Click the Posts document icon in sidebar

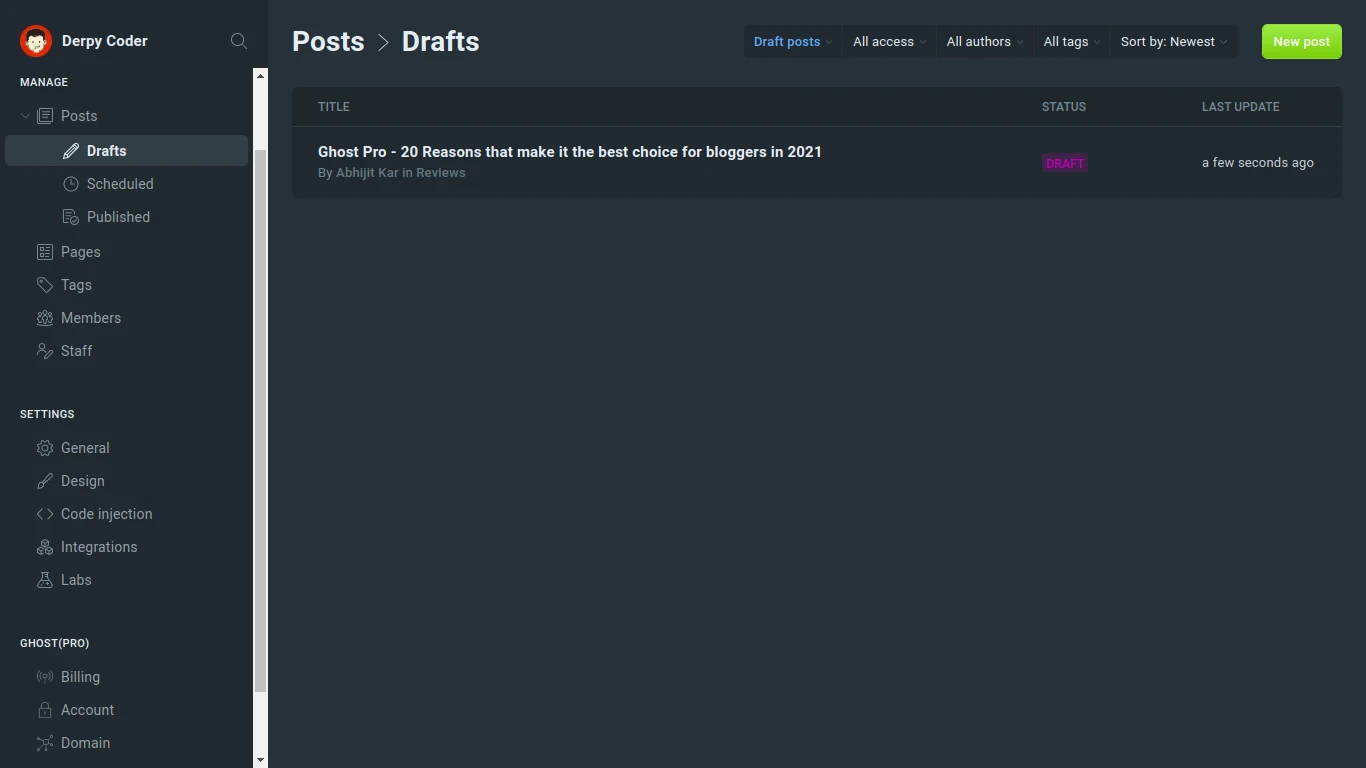(x=45, y=116)
